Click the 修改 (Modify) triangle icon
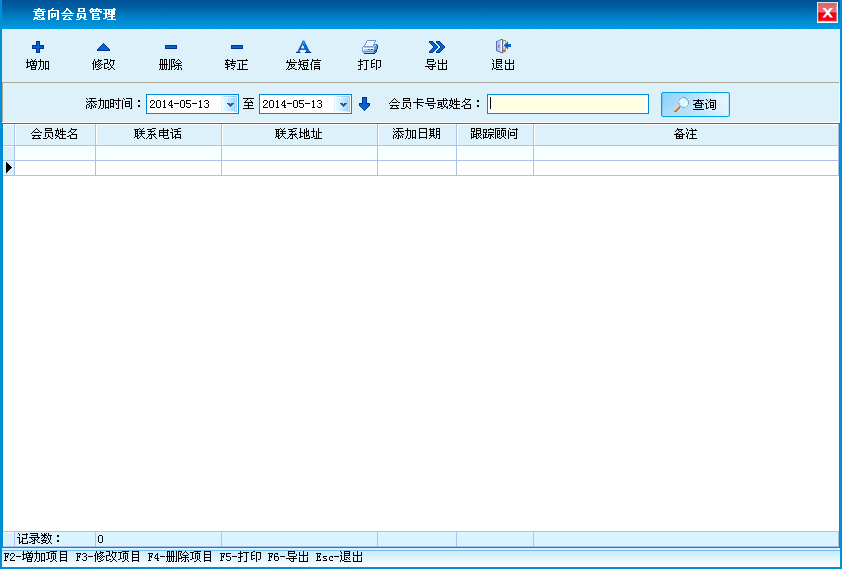 tap(103, 47)
